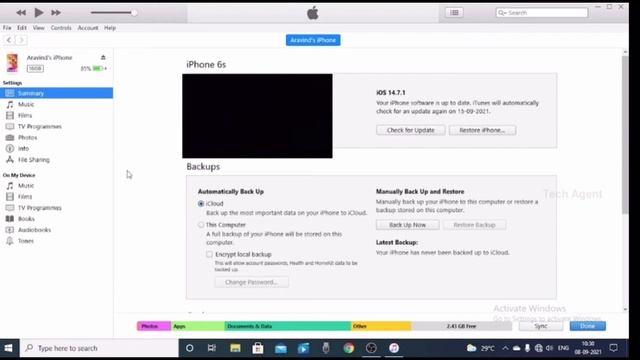Click the play button
640x360 pixels.
38,13
